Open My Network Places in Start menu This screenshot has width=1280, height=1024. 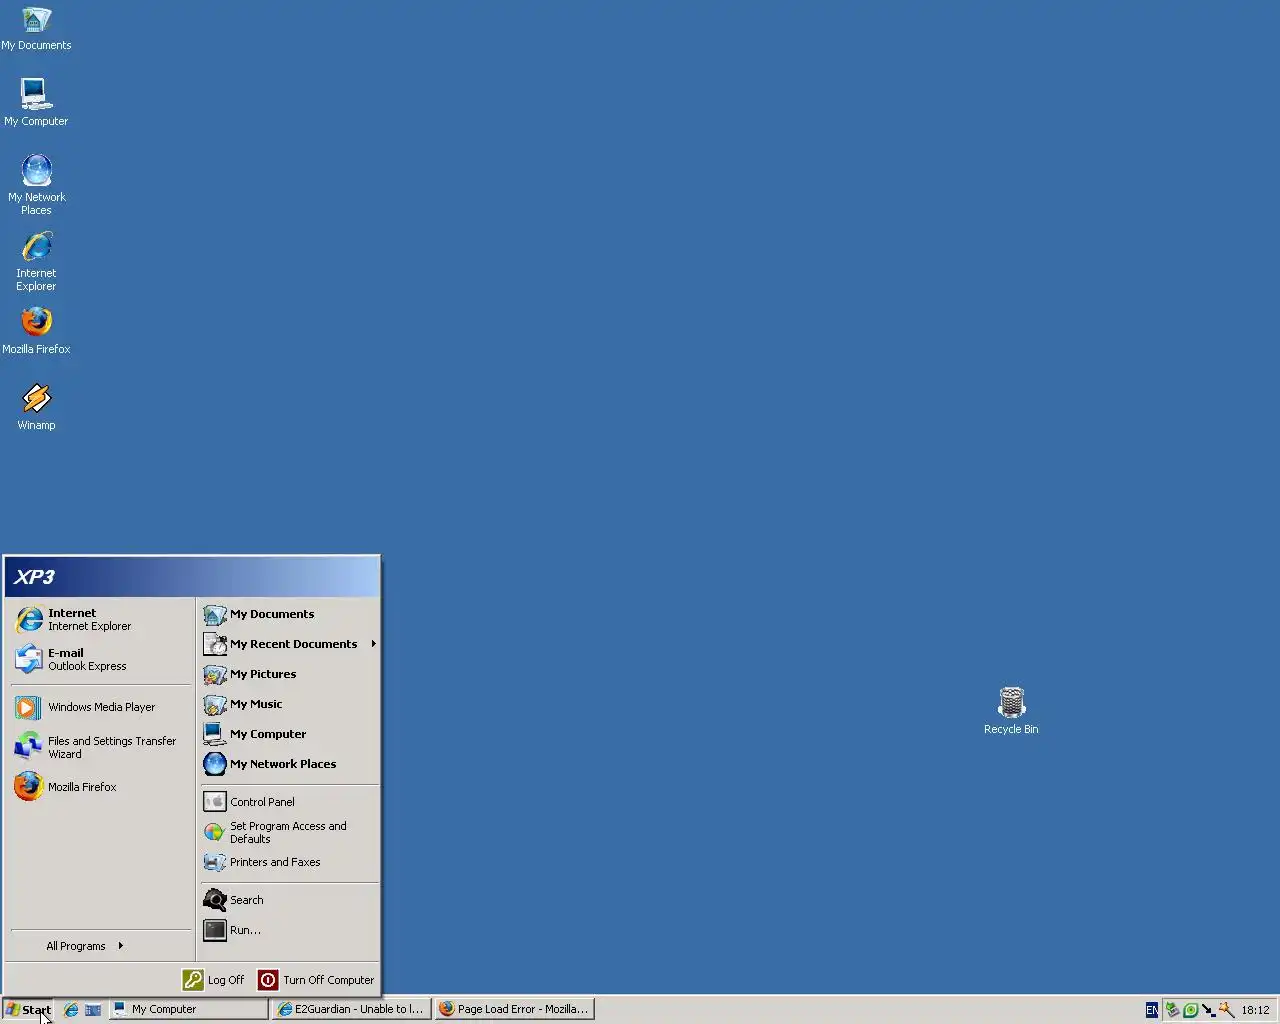(x=290, y=764)
